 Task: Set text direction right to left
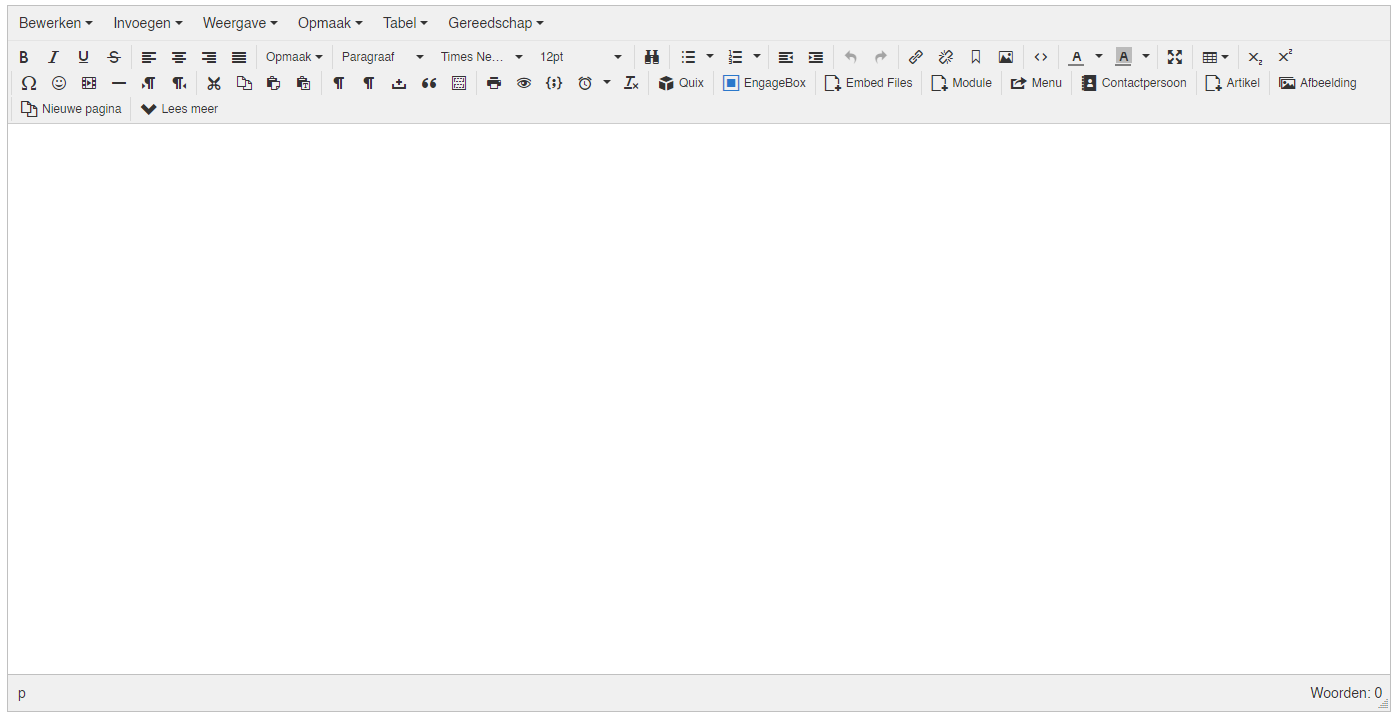pyautogui.click(x=179, y=83)
